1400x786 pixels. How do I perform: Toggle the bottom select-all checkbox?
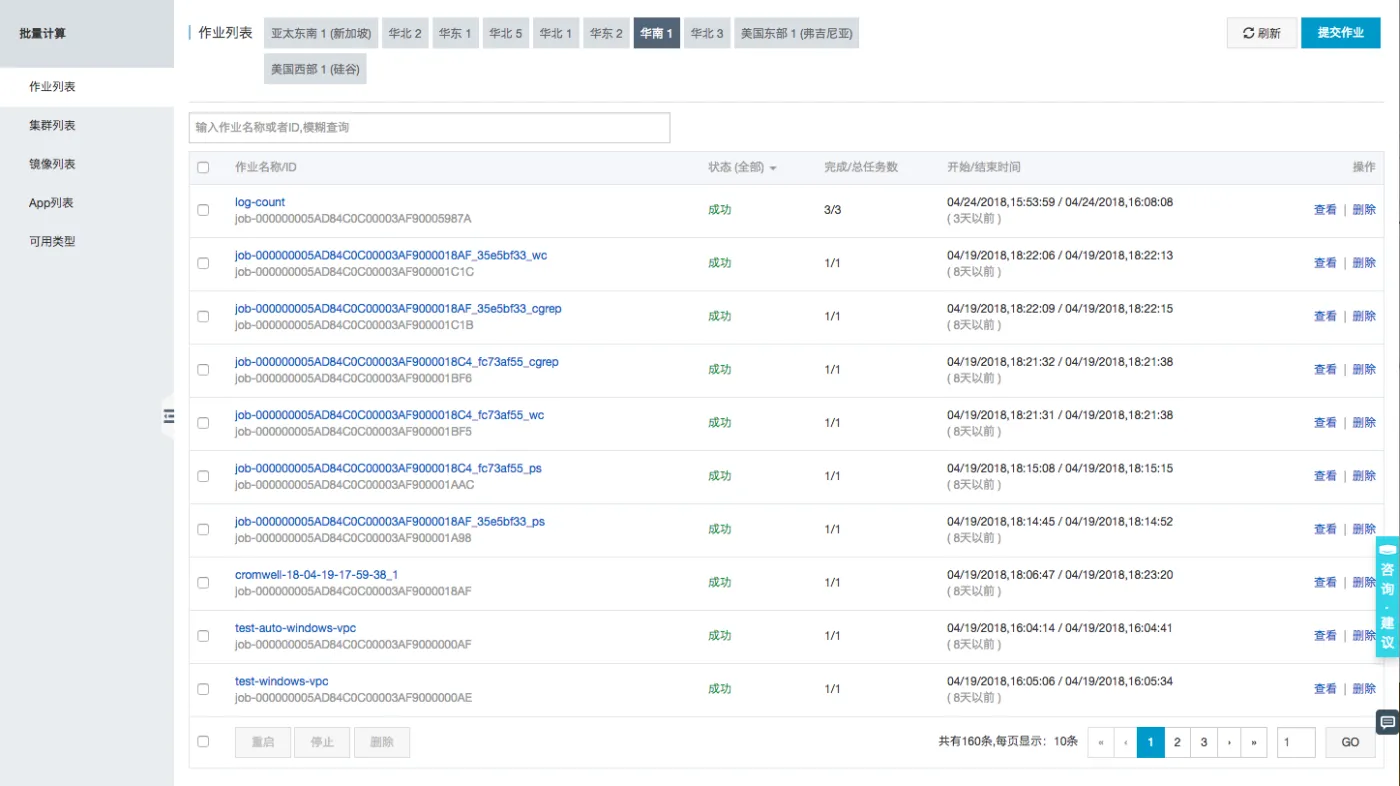point(203,742)
